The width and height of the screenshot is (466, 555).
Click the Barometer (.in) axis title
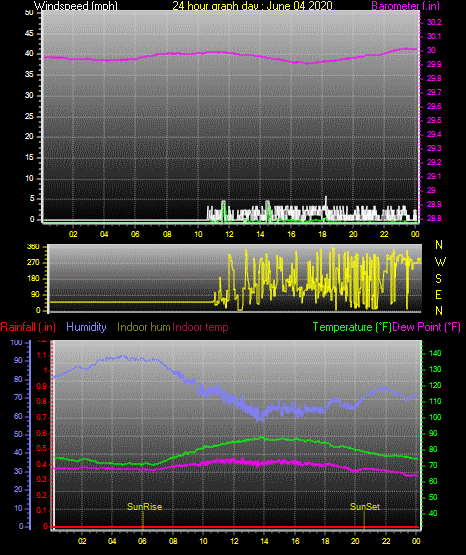pyautogui.click(x=405, y=6)
